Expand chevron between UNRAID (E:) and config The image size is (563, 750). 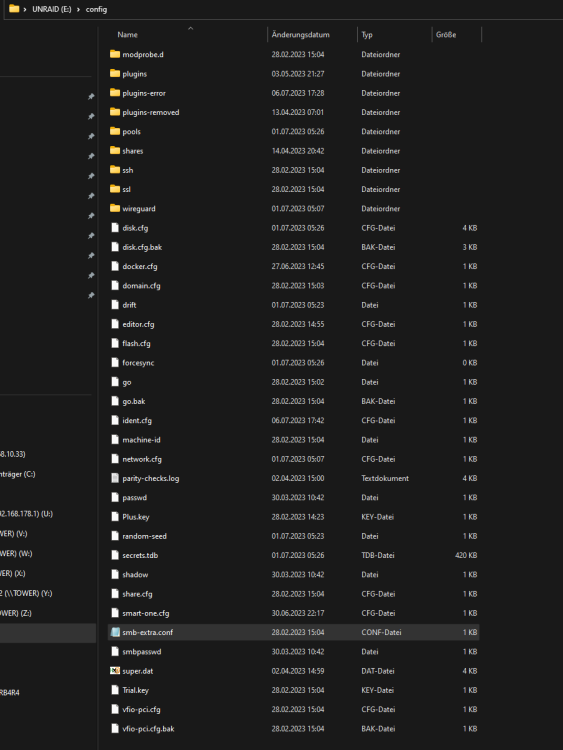(x=78, y=9)
